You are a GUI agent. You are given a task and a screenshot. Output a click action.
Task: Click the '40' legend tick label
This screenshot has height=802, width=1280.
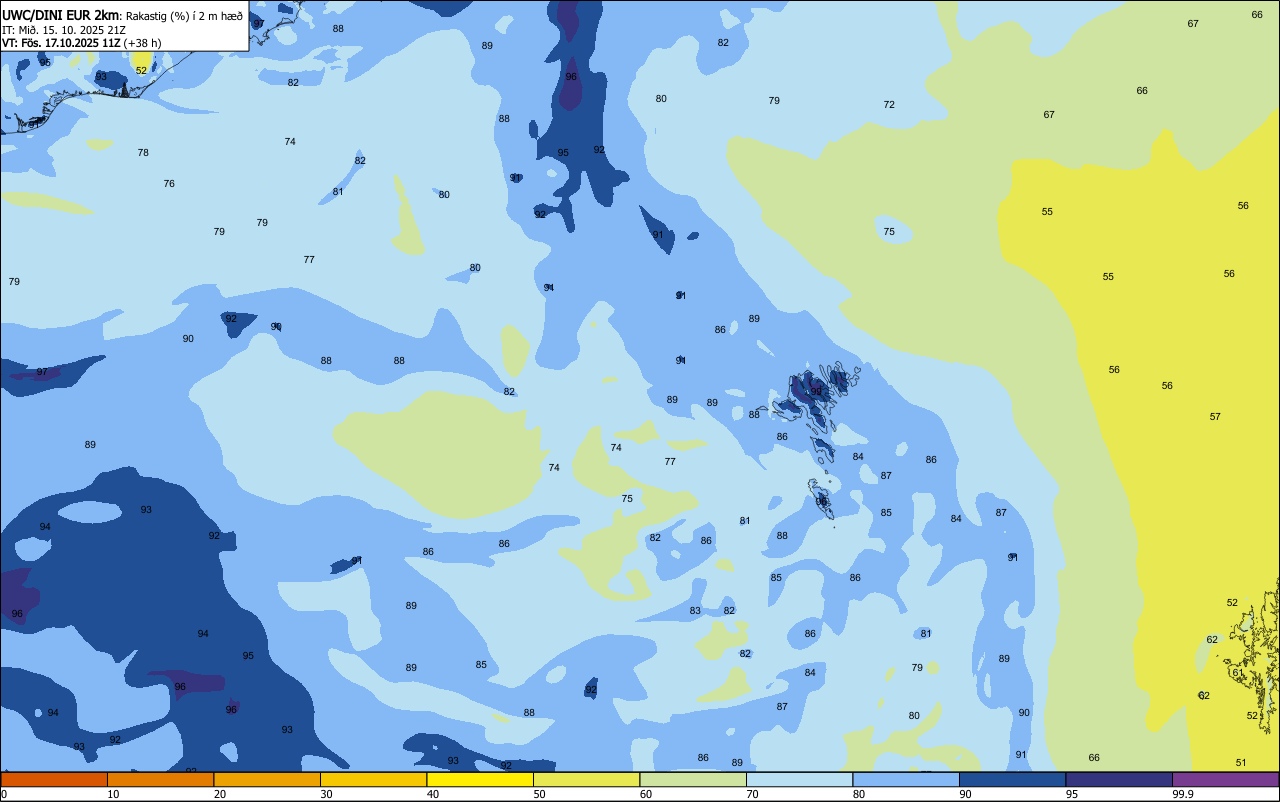coord(432,794)
